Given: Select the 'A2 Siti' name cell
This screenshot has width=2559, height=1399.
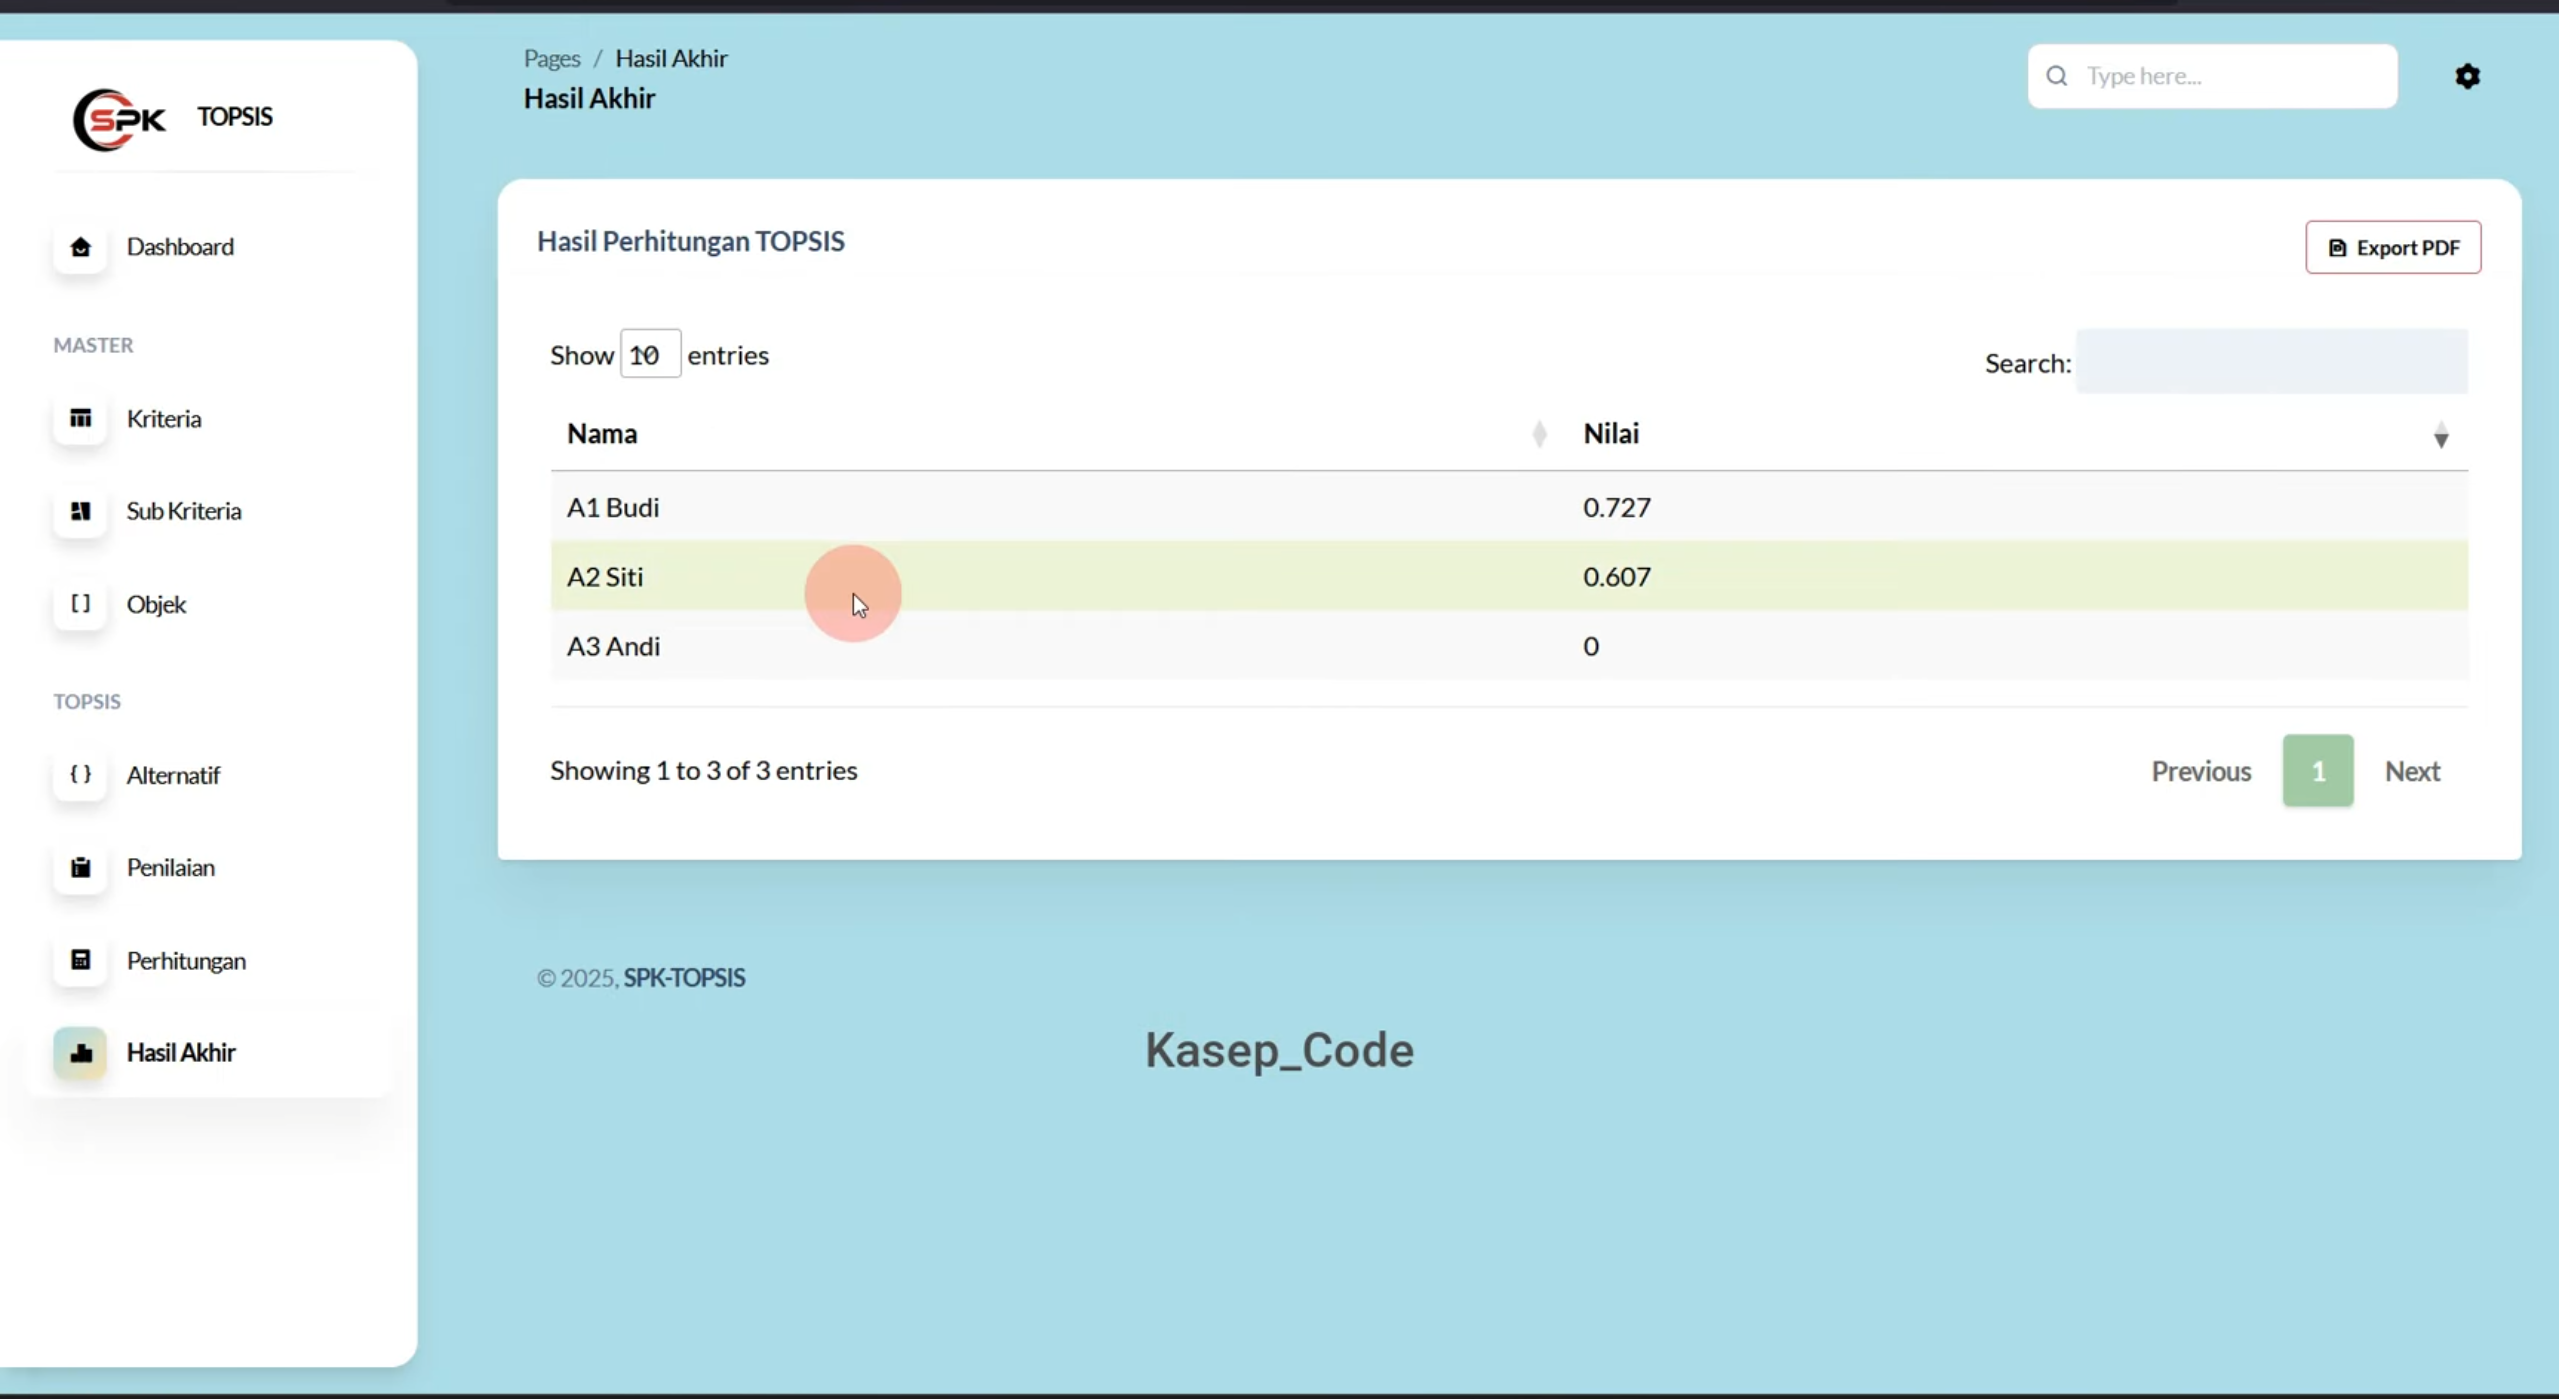Looking at the screenshot, I should [x=605, y=577].
